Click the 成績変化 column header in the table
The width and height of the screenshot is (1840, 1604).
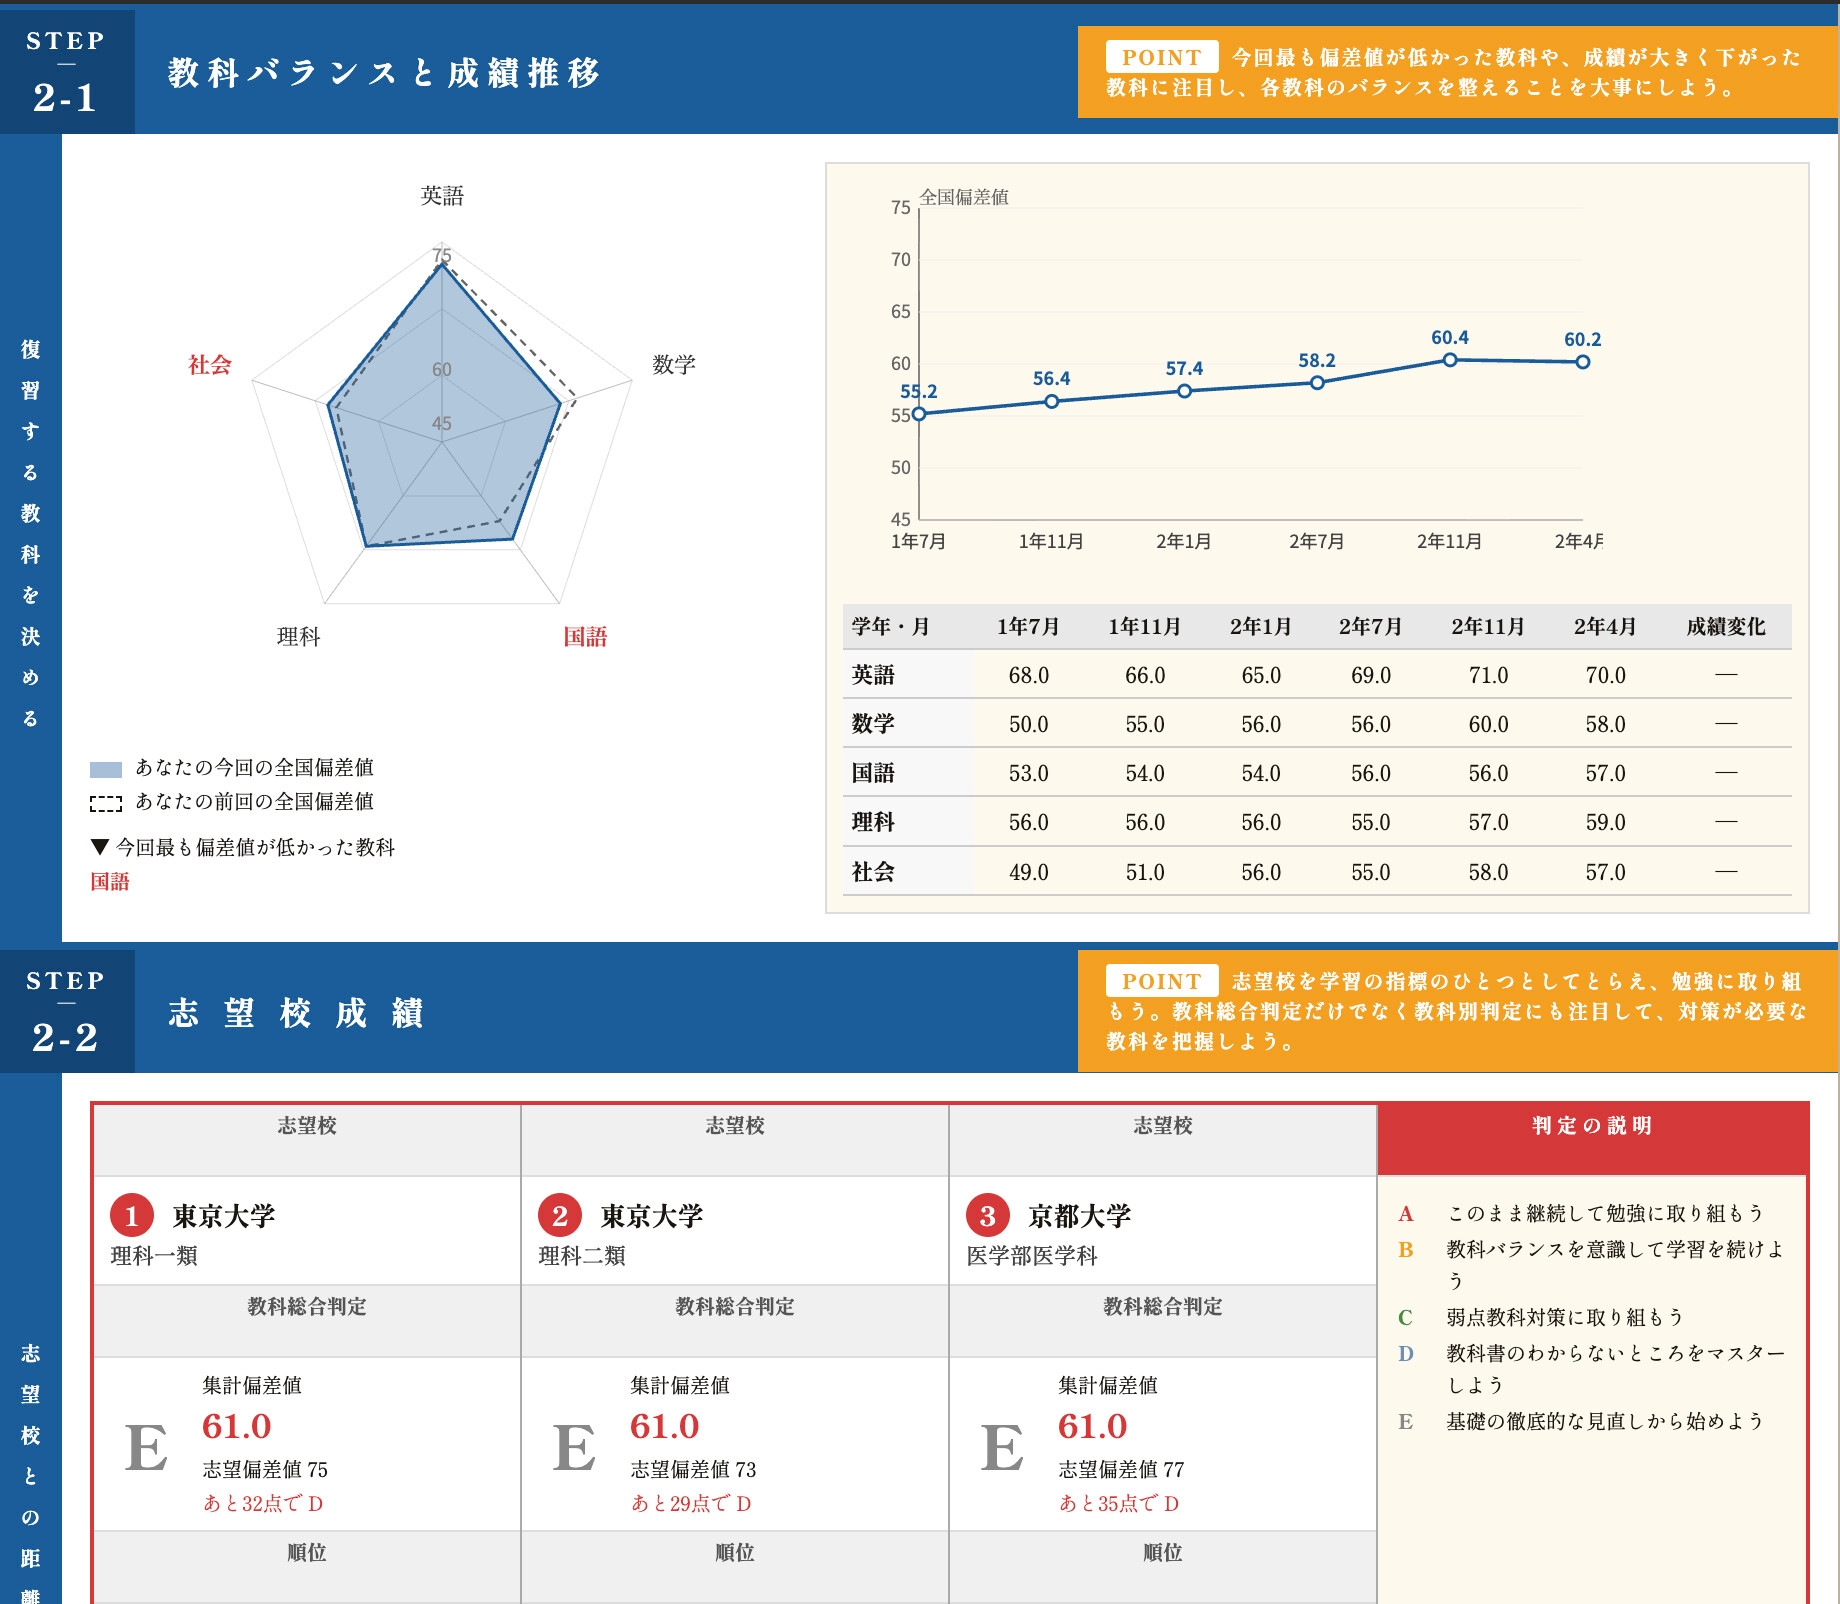(1725, 627)
